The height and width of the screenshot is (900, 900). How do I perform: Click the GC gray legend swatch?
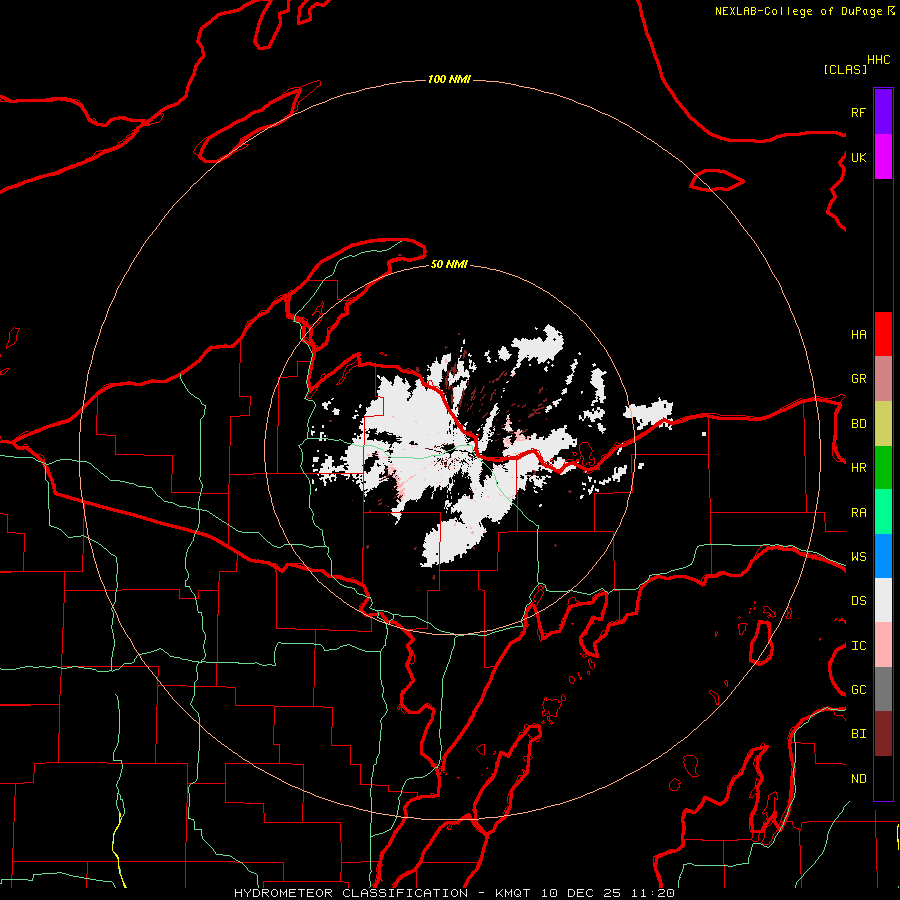pyautogui.click(x=883, y=689)
